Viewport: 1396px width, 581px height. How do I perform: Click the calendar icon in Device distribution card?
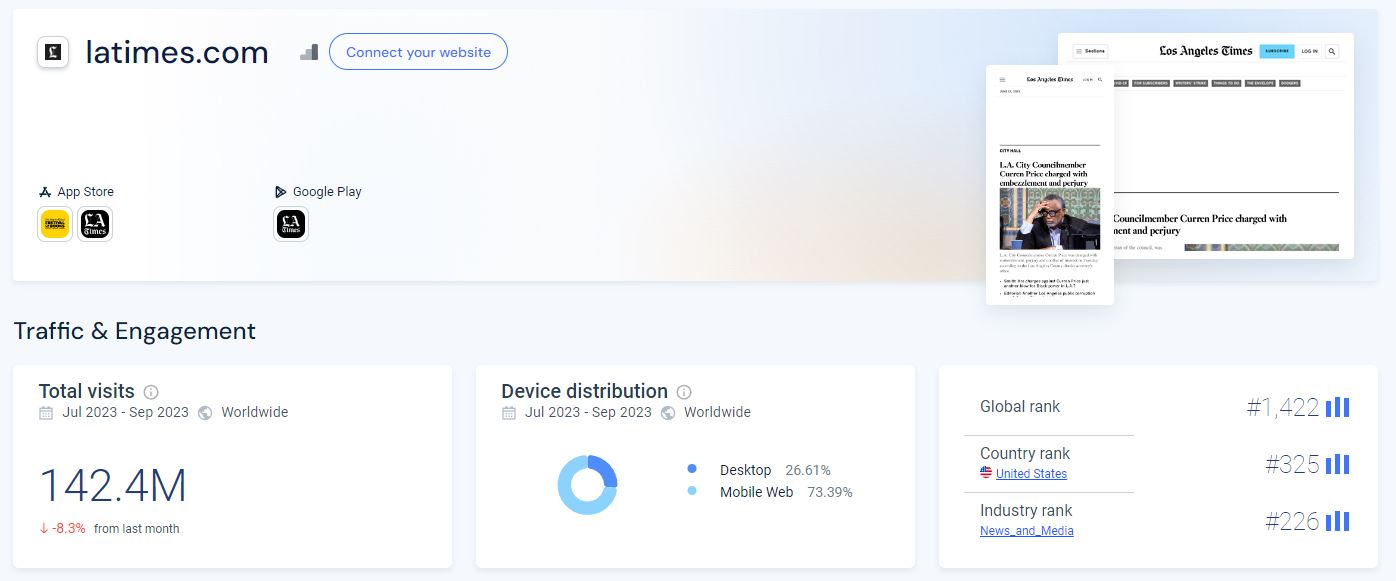pyautogui.click(x=509, y=413)
